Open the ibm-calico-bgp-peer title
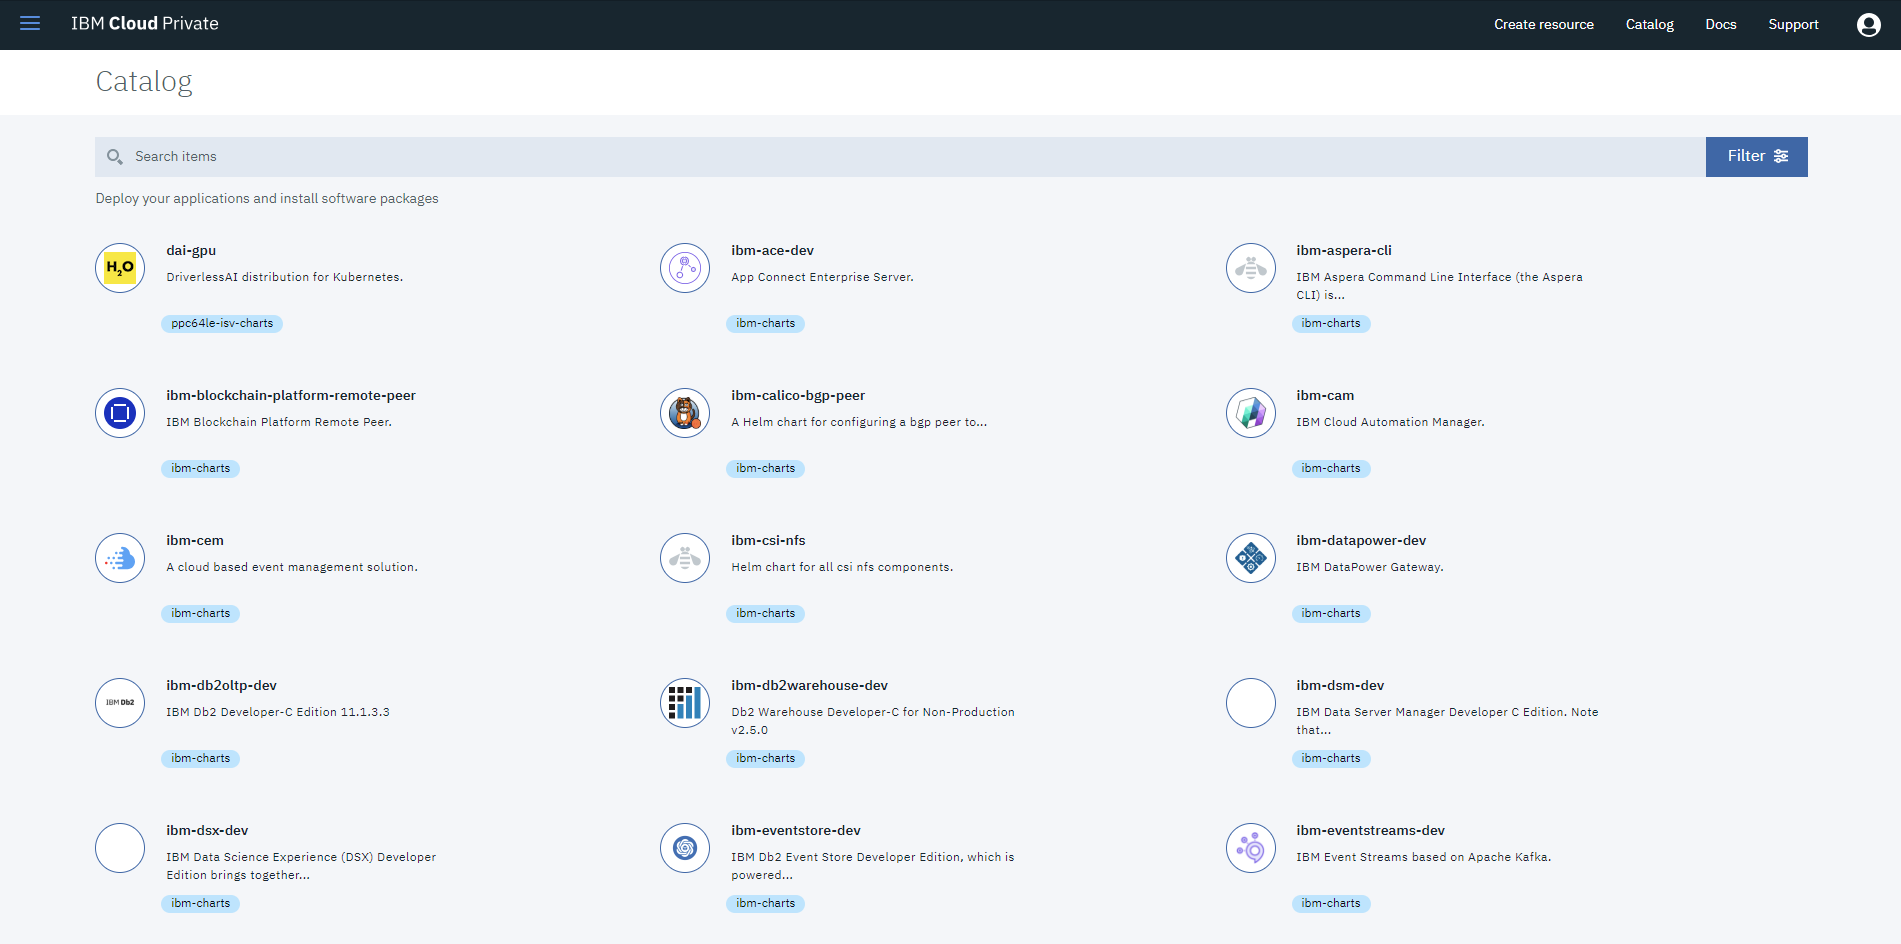1901x944 pixels. 798,396
